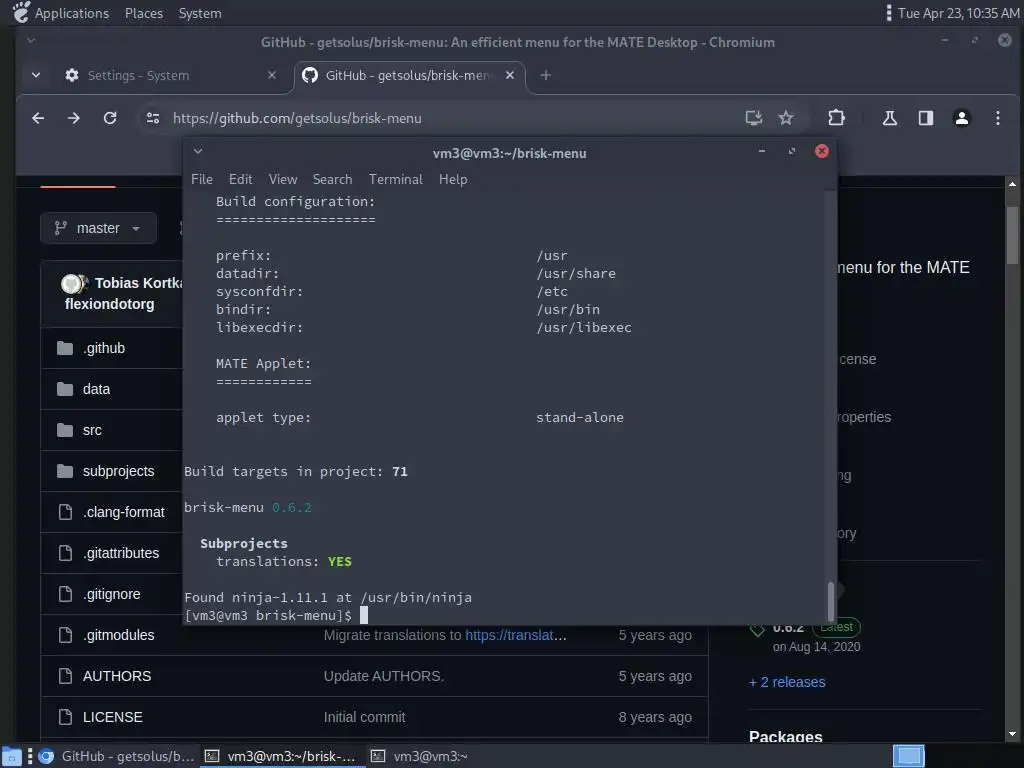
Task: Open the .github folder
Action: [104, 348]
